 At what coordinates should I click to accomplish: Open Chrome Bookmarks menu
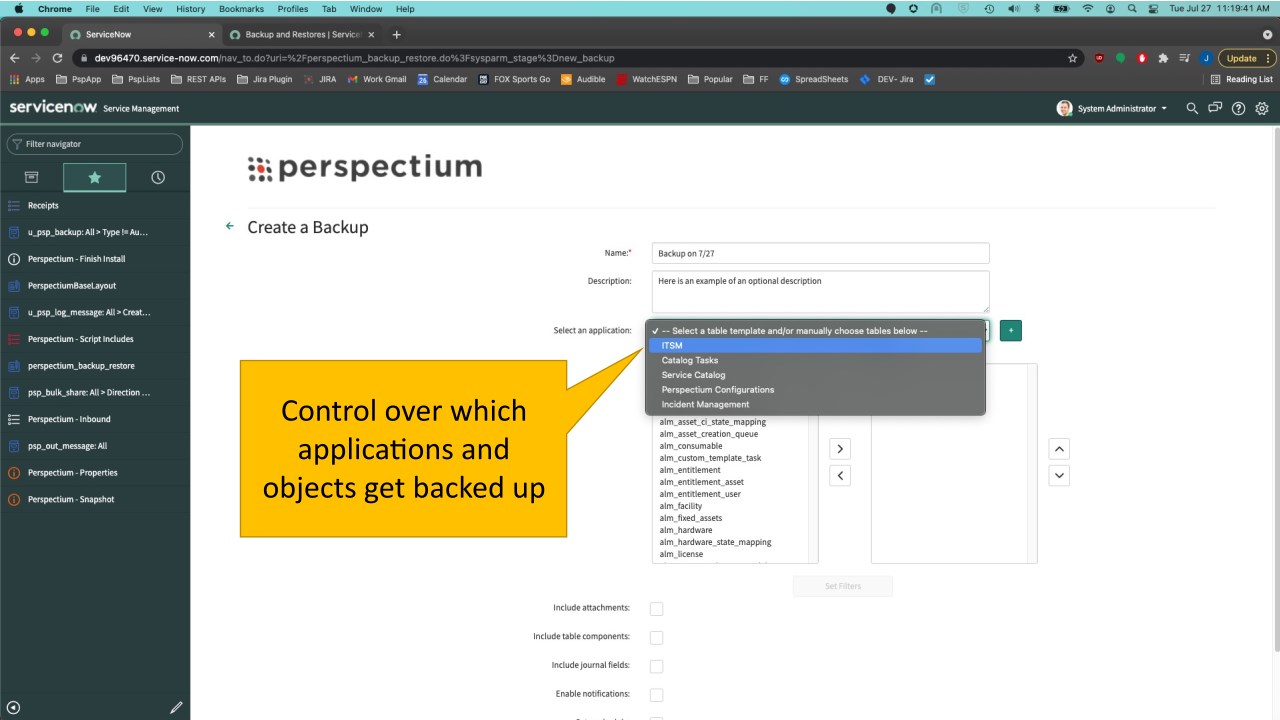(x=241, y=8)
